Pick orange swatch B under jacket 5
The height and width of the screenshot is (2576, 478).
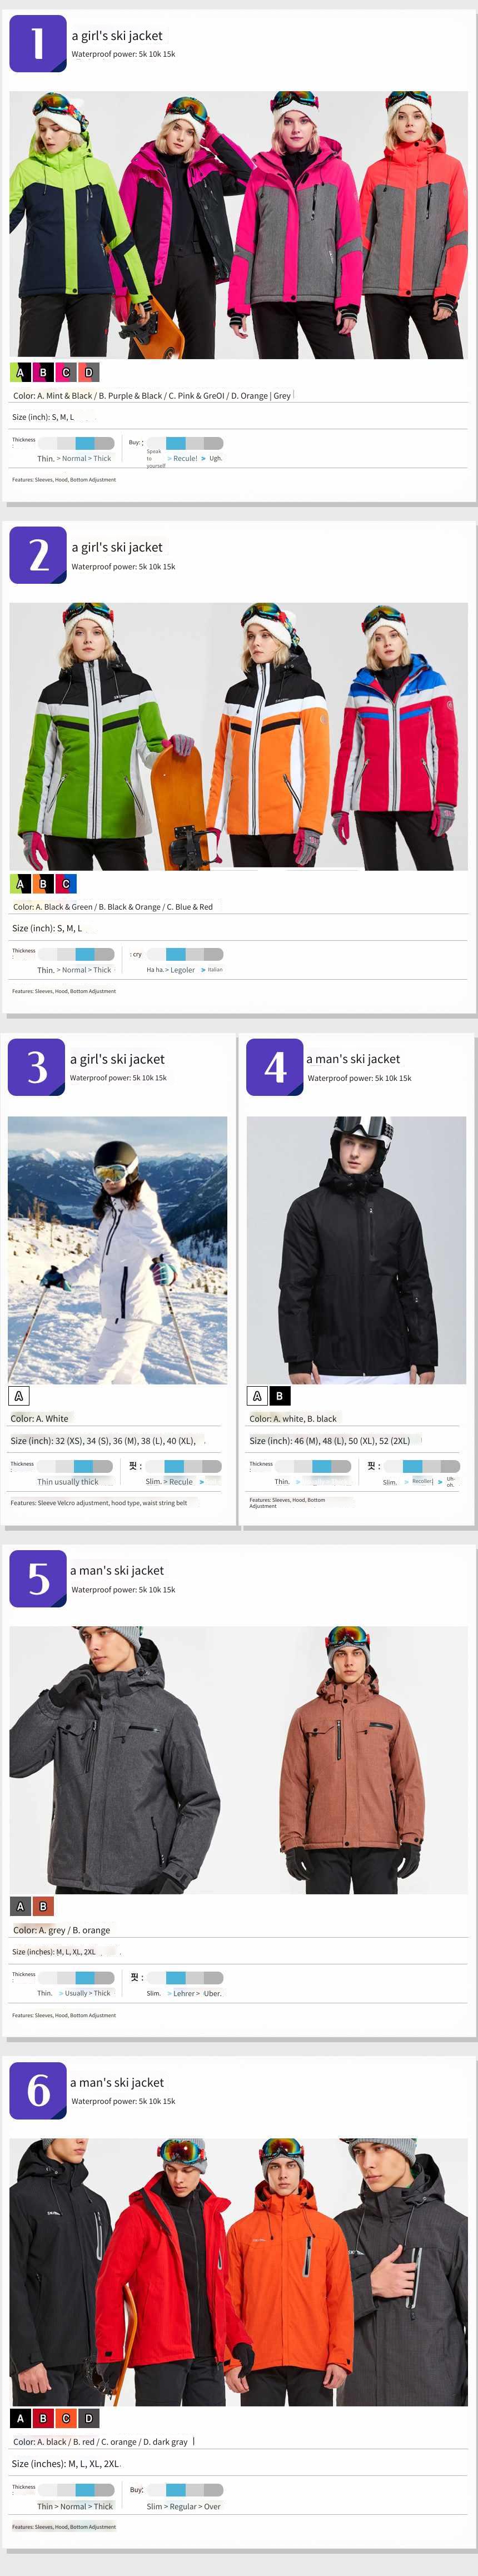[43, 1907]
